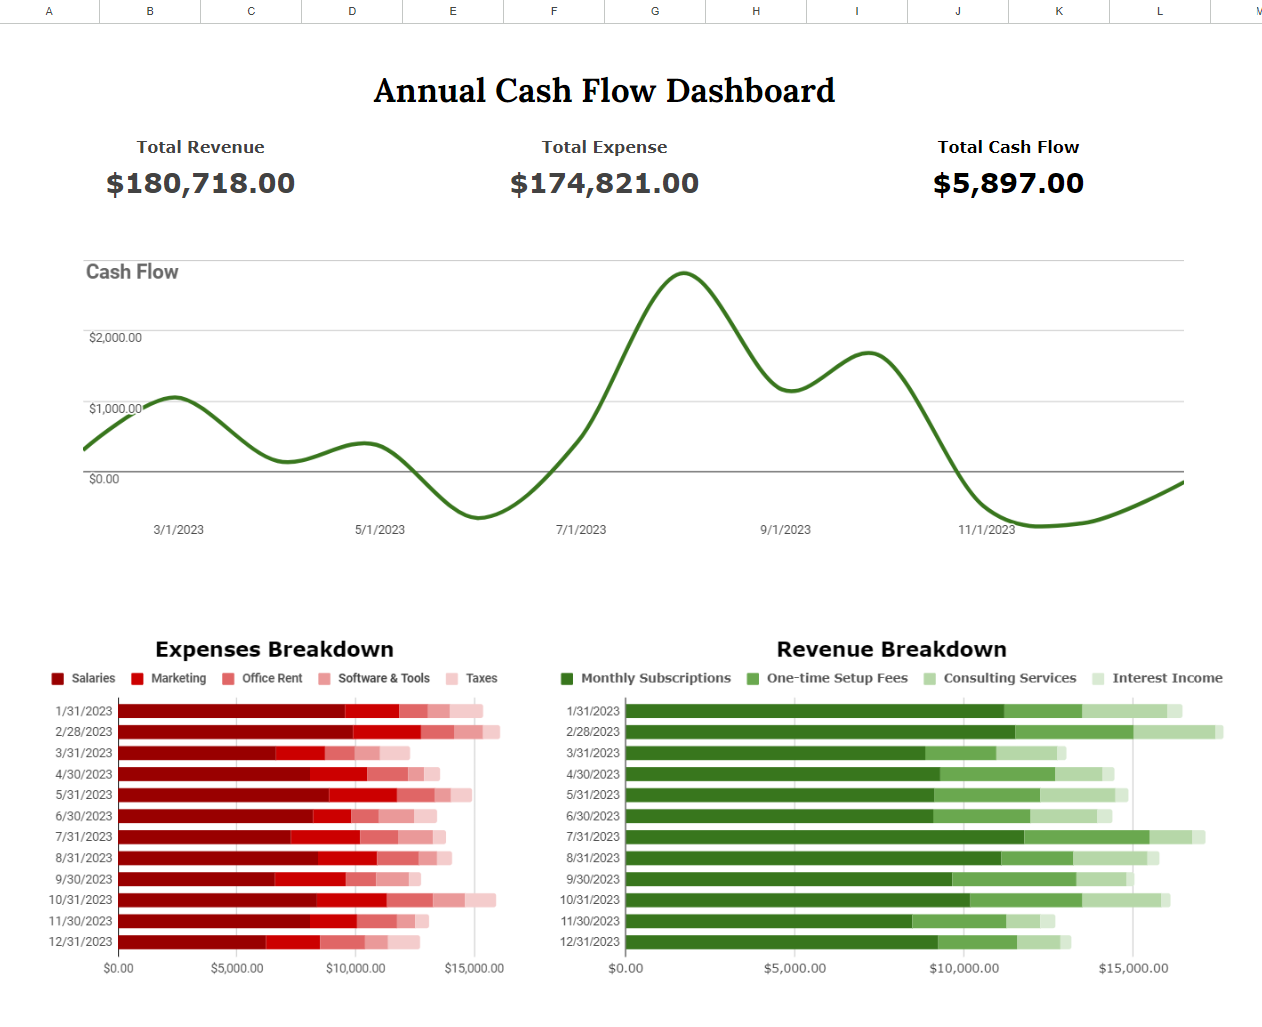
Task: Click the Revenue Breakdown chart title
Action: pos(891,650)
